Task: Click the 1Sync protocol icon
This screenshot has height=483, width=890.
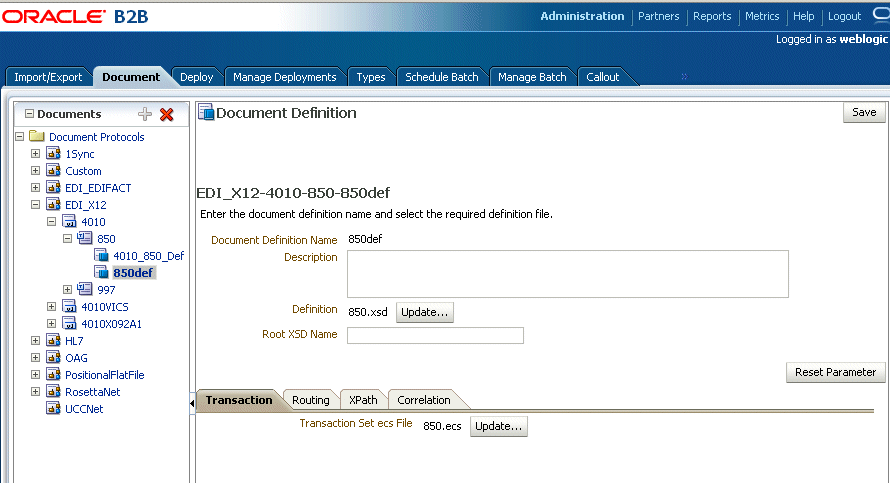Action: click(53, 153)
